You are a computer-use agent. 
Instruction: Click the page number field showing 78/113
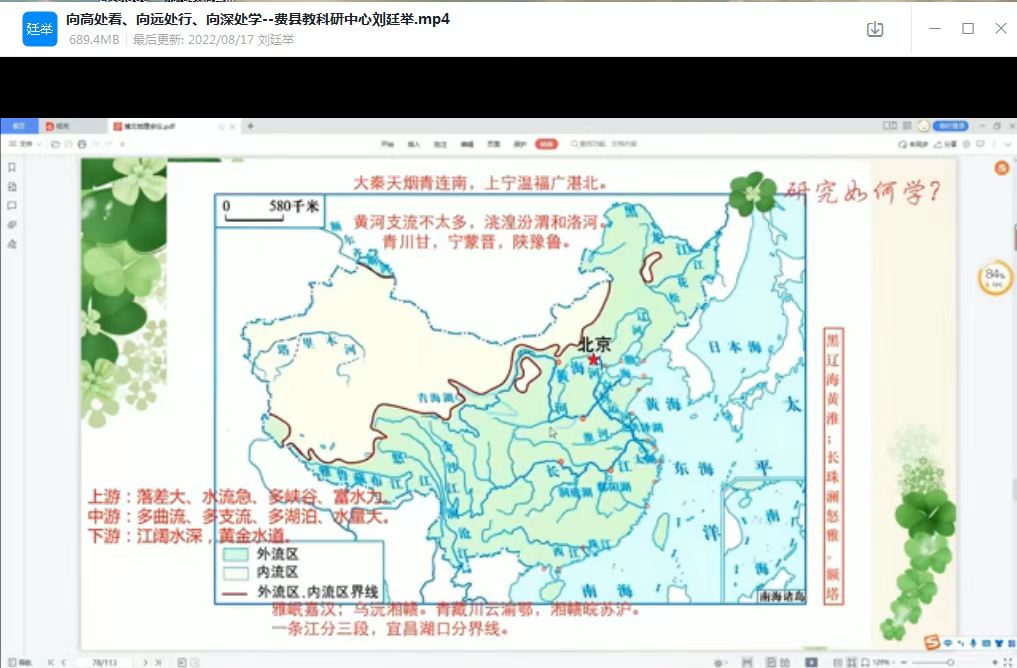pos(105,662)
